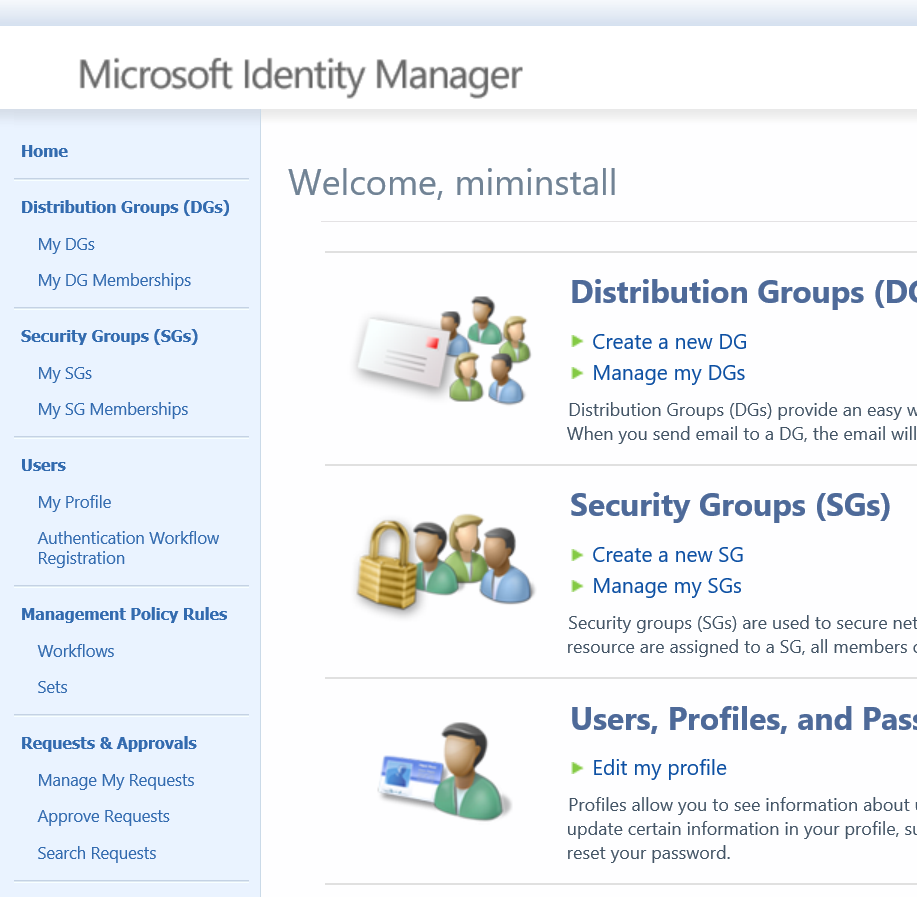Open Manage My Requests
Image resolution: width=917 pixels, height=897 pixels.
coord(116,780)
